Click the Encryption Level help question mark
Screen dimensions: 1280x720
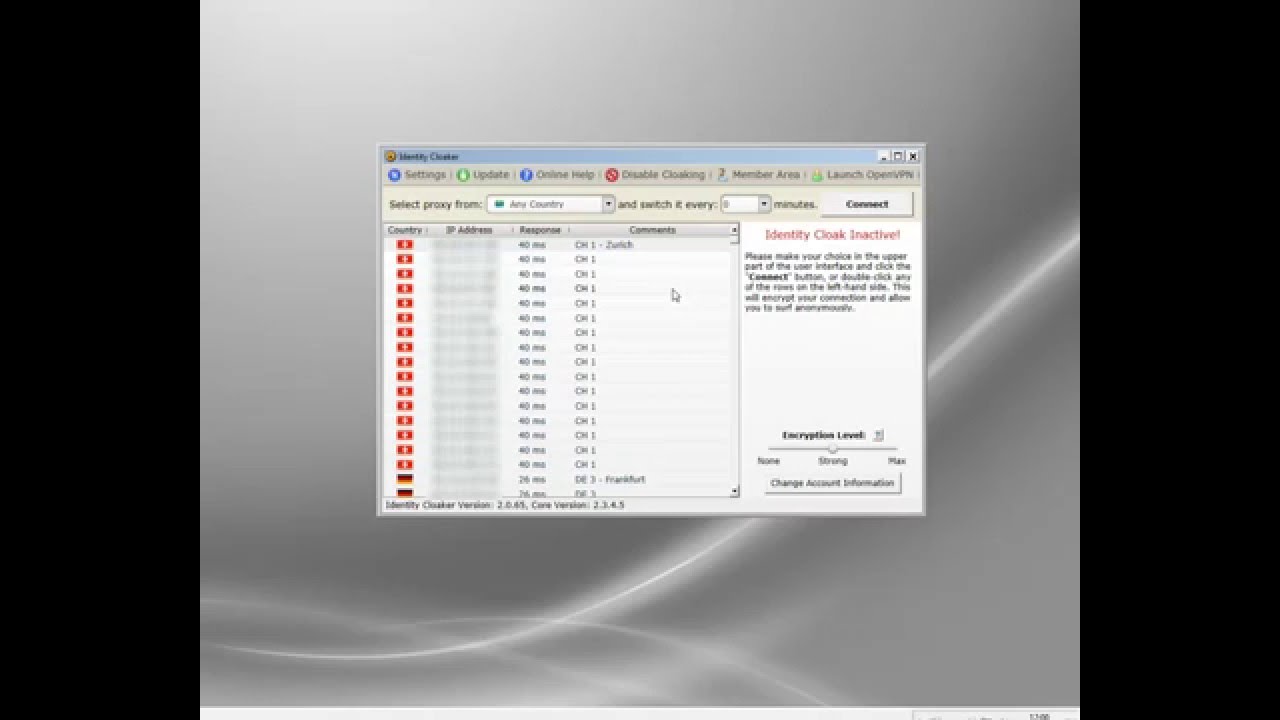click(878, 435)
